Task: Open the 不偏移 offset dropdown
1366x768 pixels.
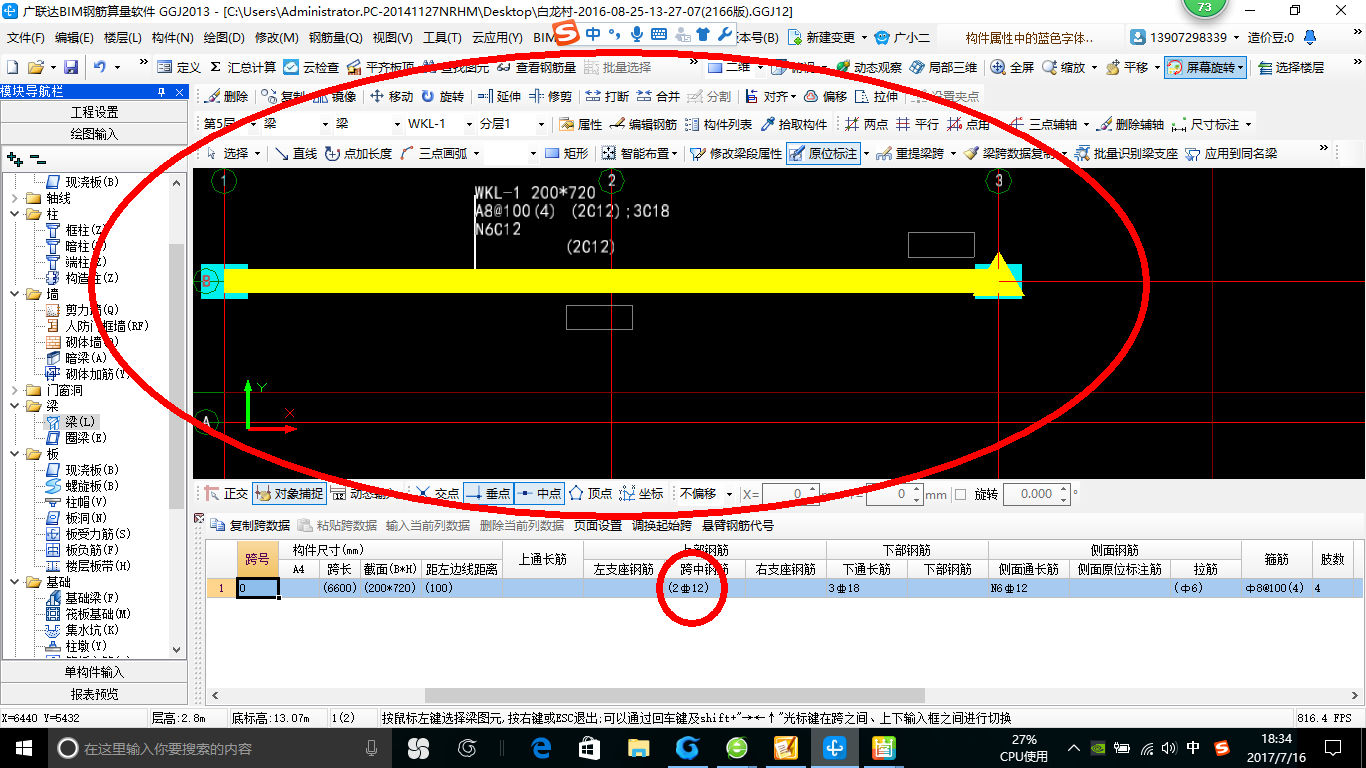Action: coord(707,494)
